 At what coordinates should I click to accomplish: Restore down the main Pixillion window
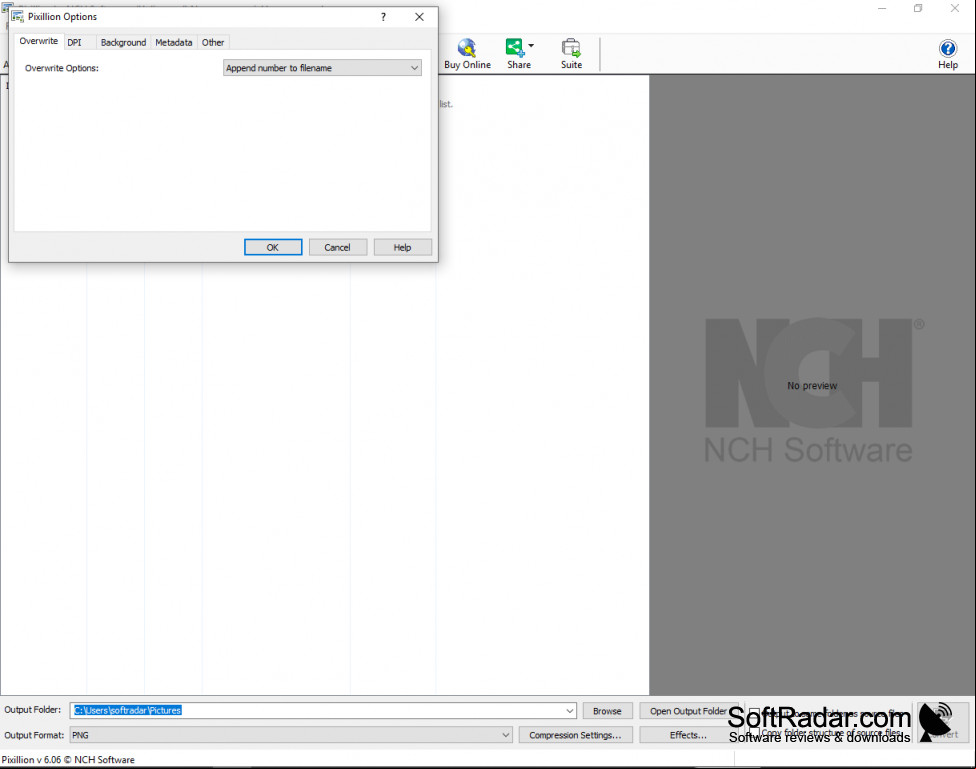tap(918, 9)
